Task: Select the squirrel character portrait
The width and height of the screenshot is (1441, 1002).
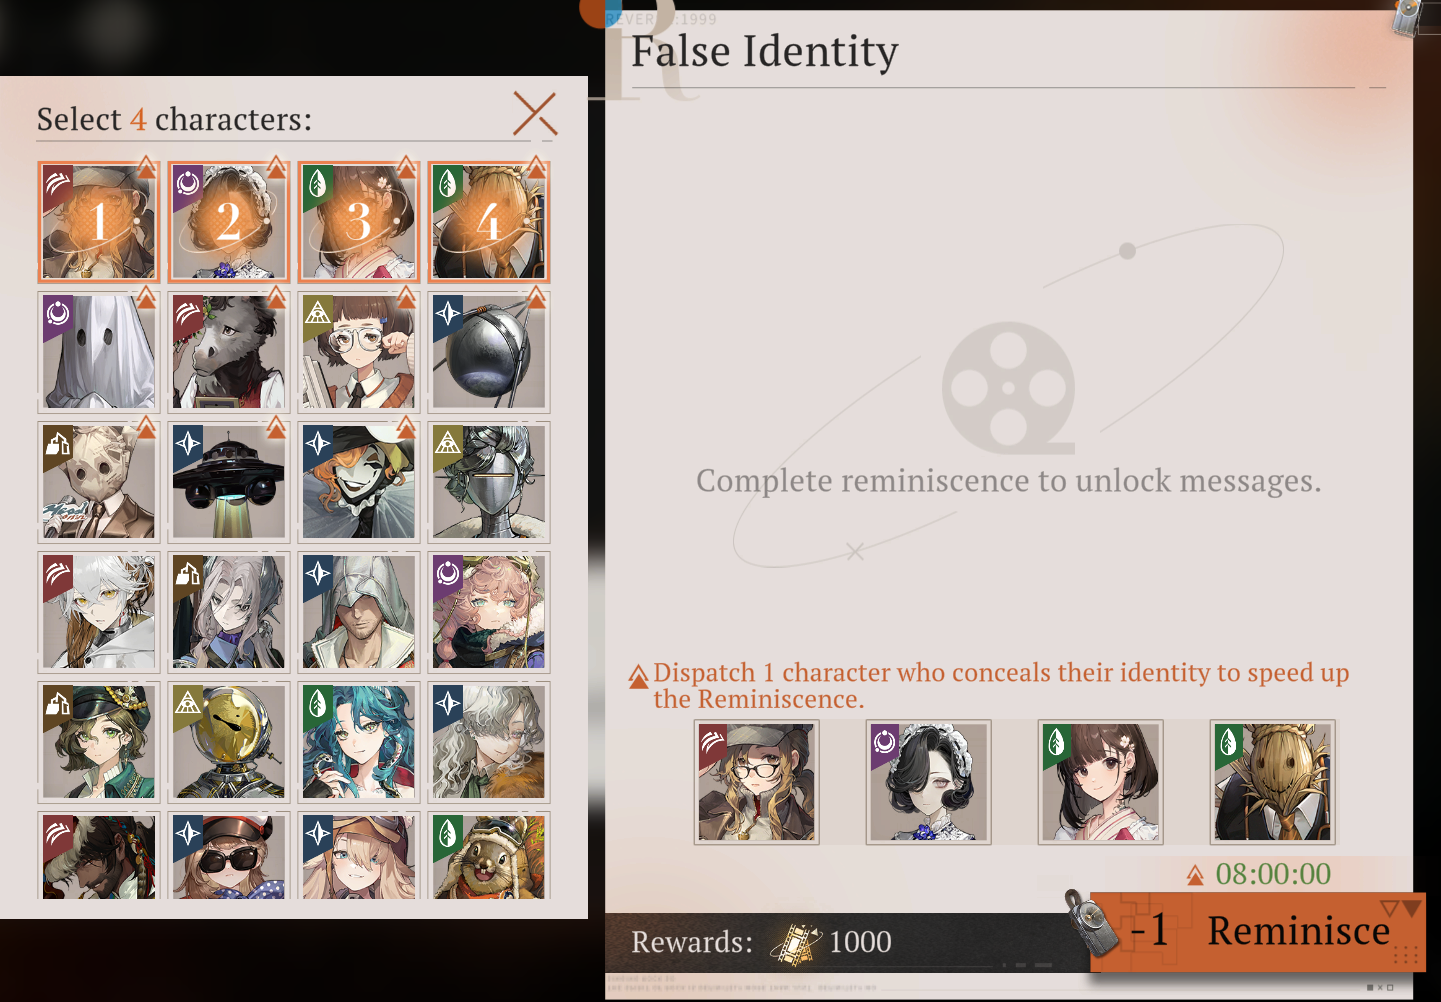Action: pyautogui.click(x=489, y=855)
